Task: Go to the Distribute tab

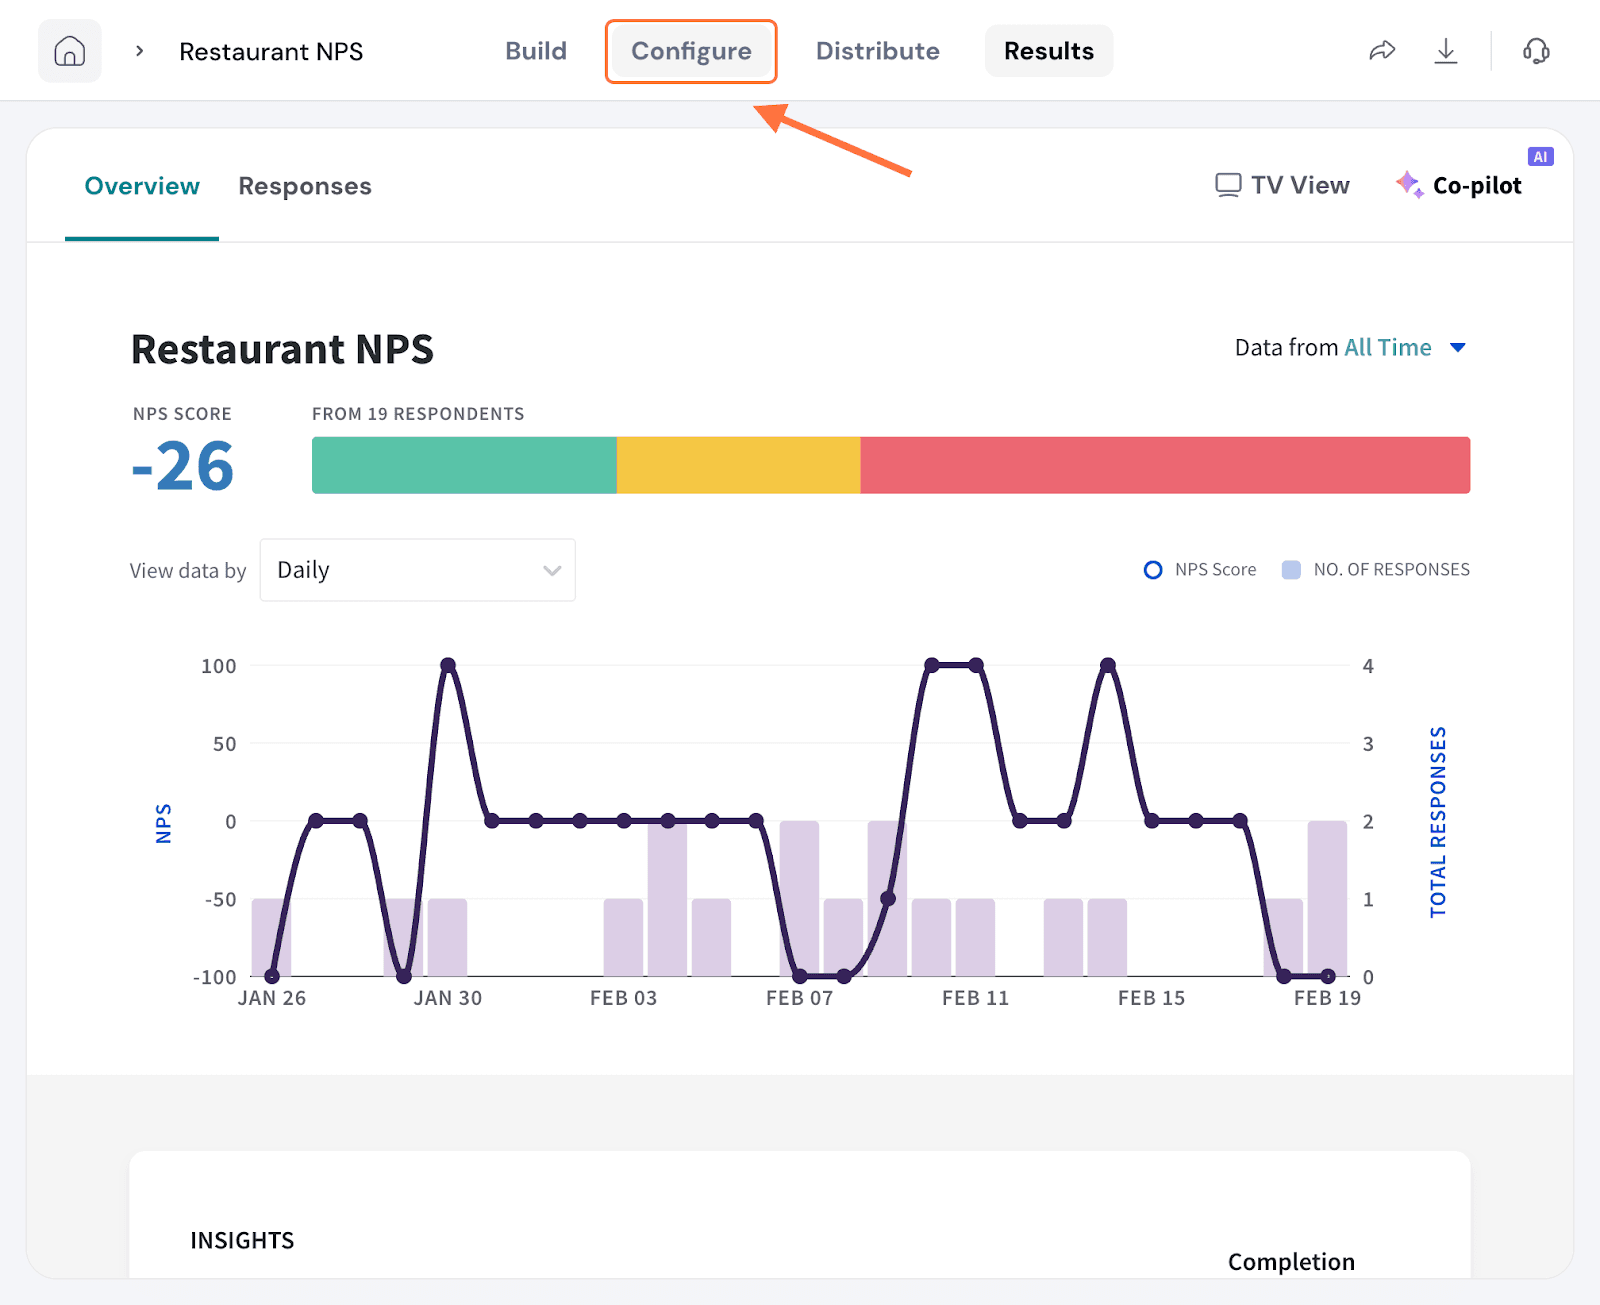Action: pos(877,51)
